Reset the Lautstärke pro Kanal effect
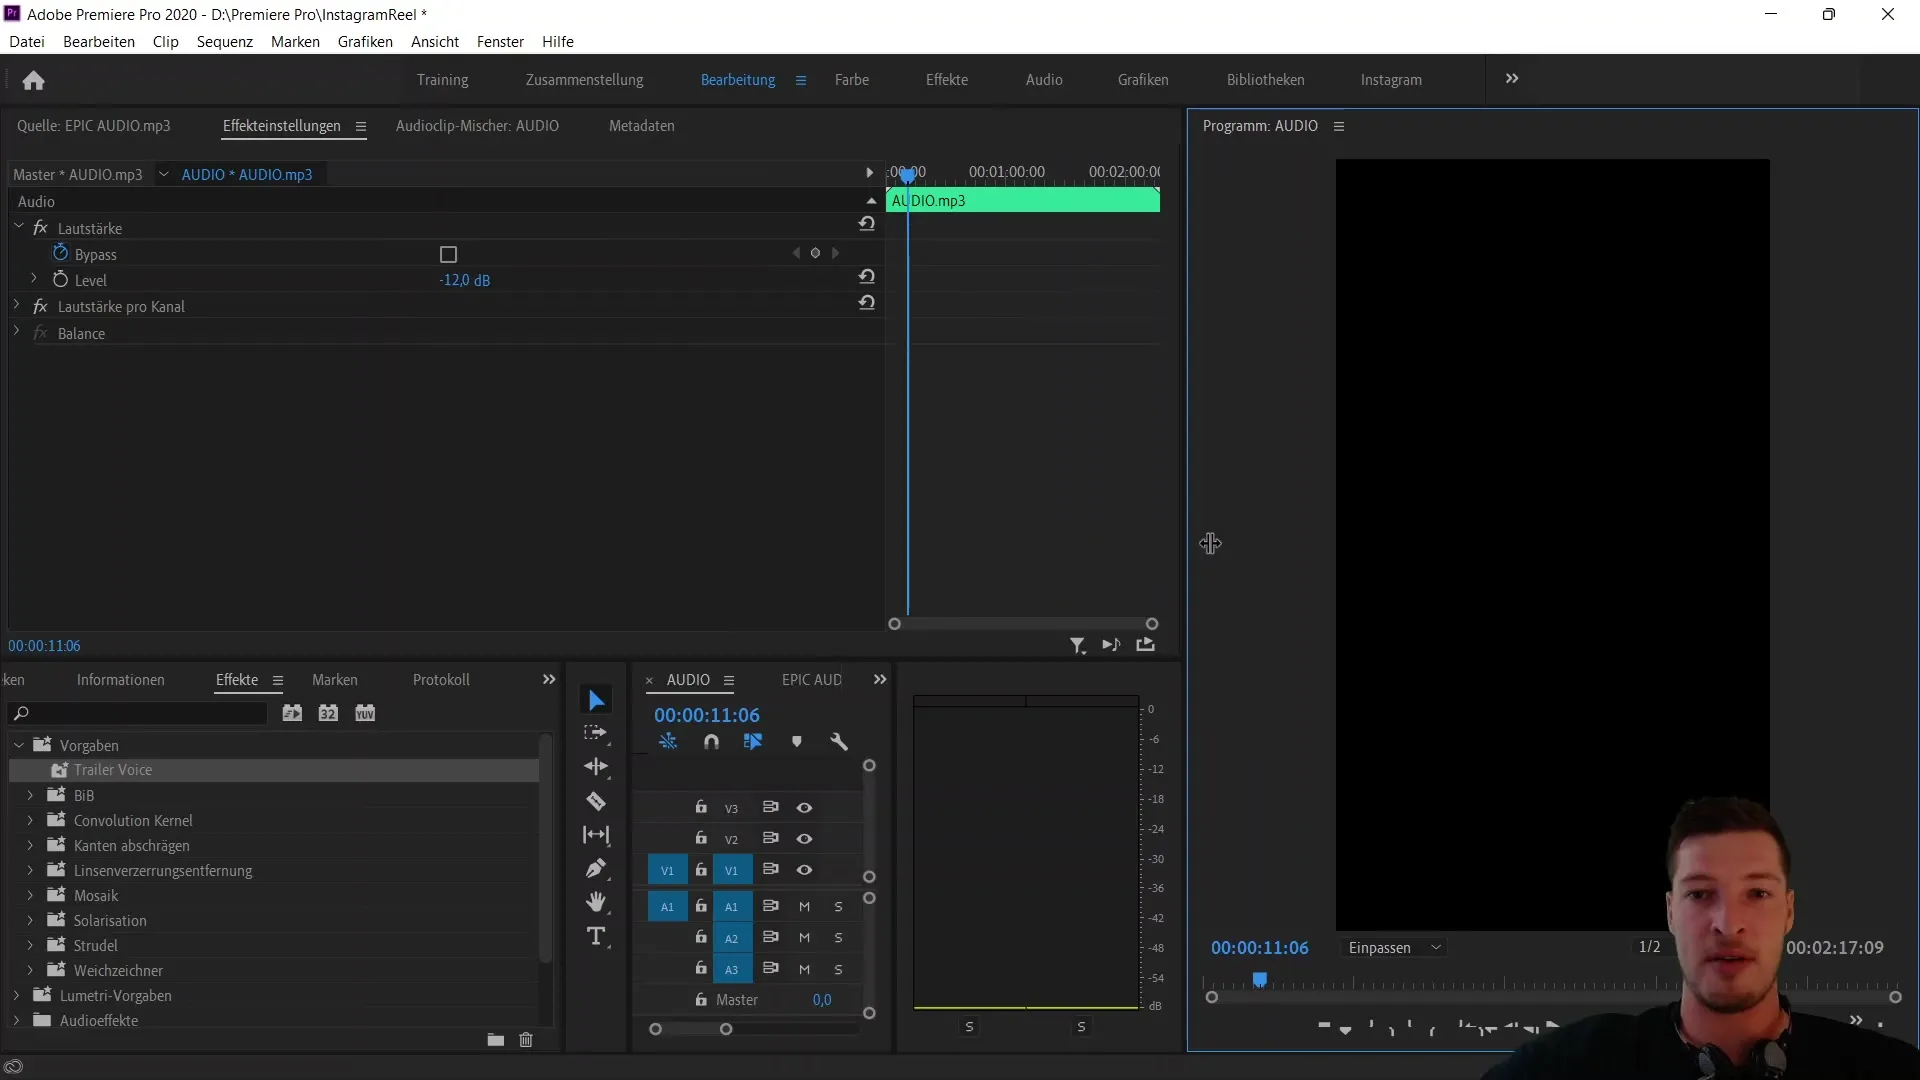 click(x=867, y=303)
